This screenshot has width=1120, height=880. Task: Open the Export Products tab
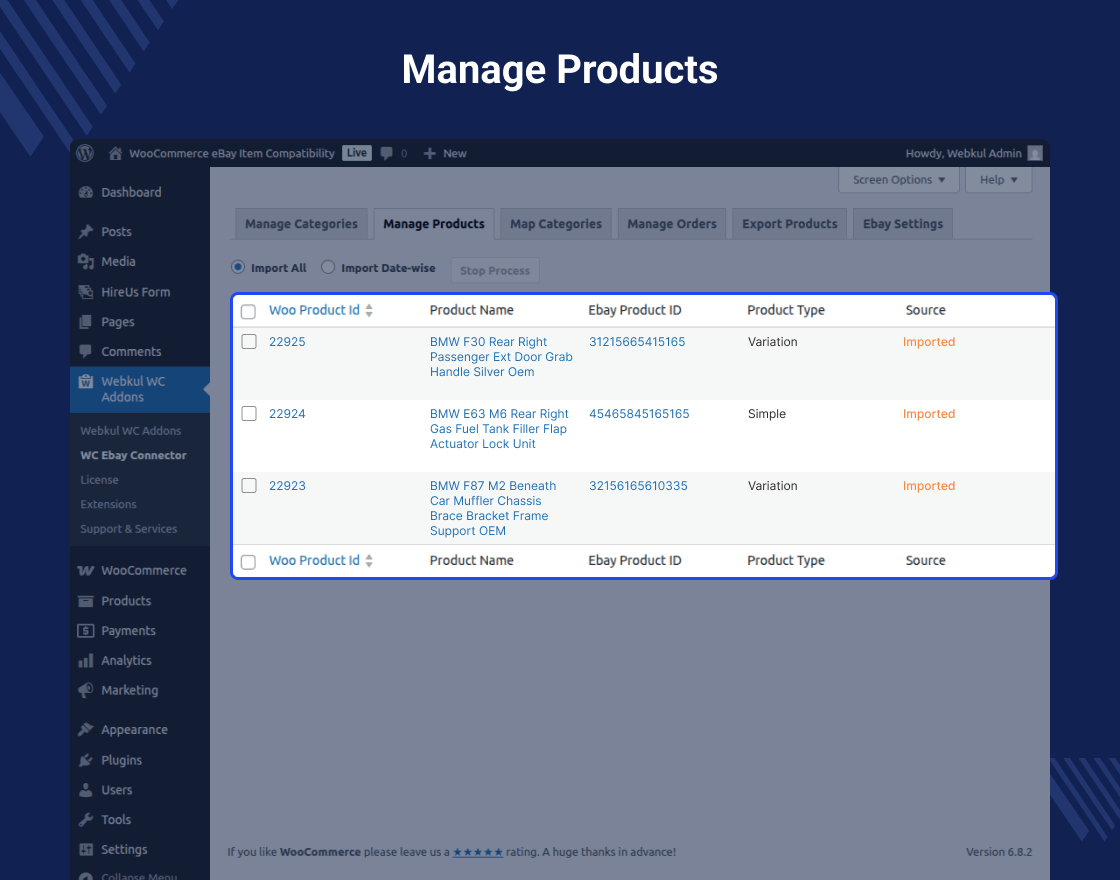pos(789,224)
